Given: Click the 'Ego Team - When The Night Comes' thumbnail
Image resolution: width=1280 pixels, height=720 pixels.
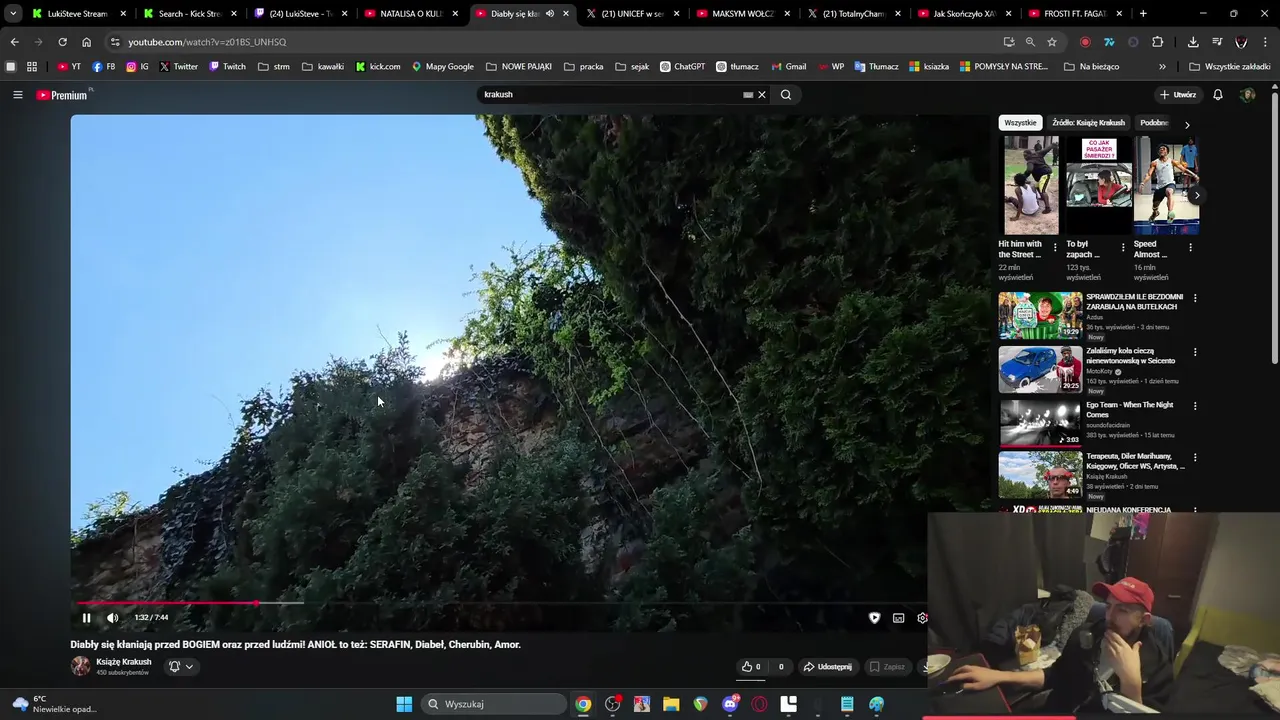Looking at the screenshot, I should [x=1040, y=422].
